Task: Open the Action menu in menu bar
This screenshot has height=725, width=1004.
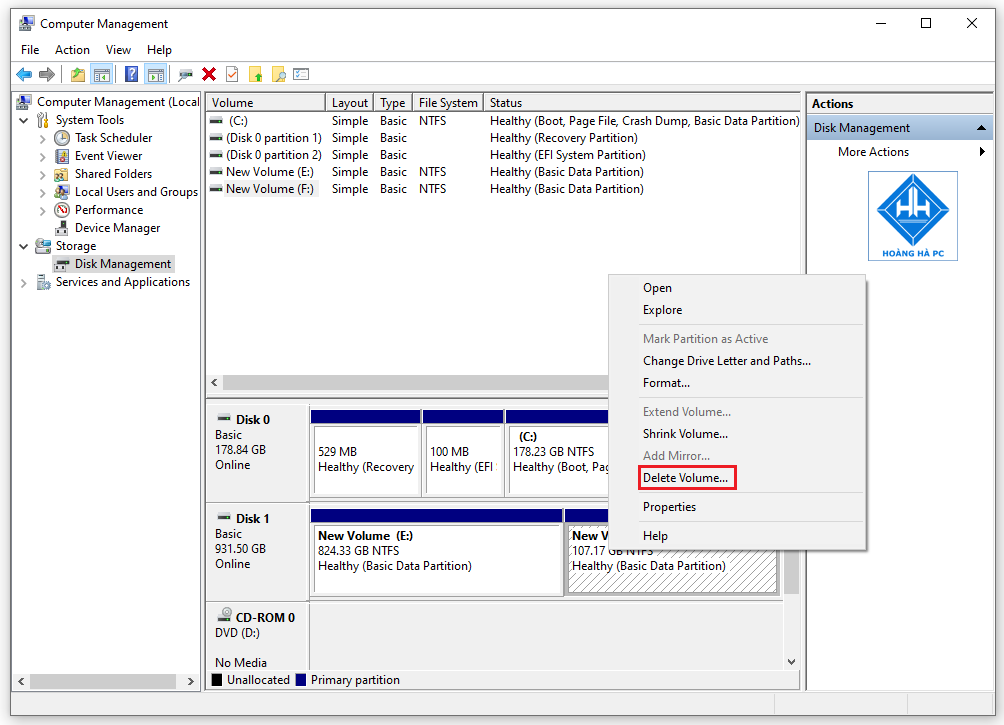Action: tap(72, 50)
